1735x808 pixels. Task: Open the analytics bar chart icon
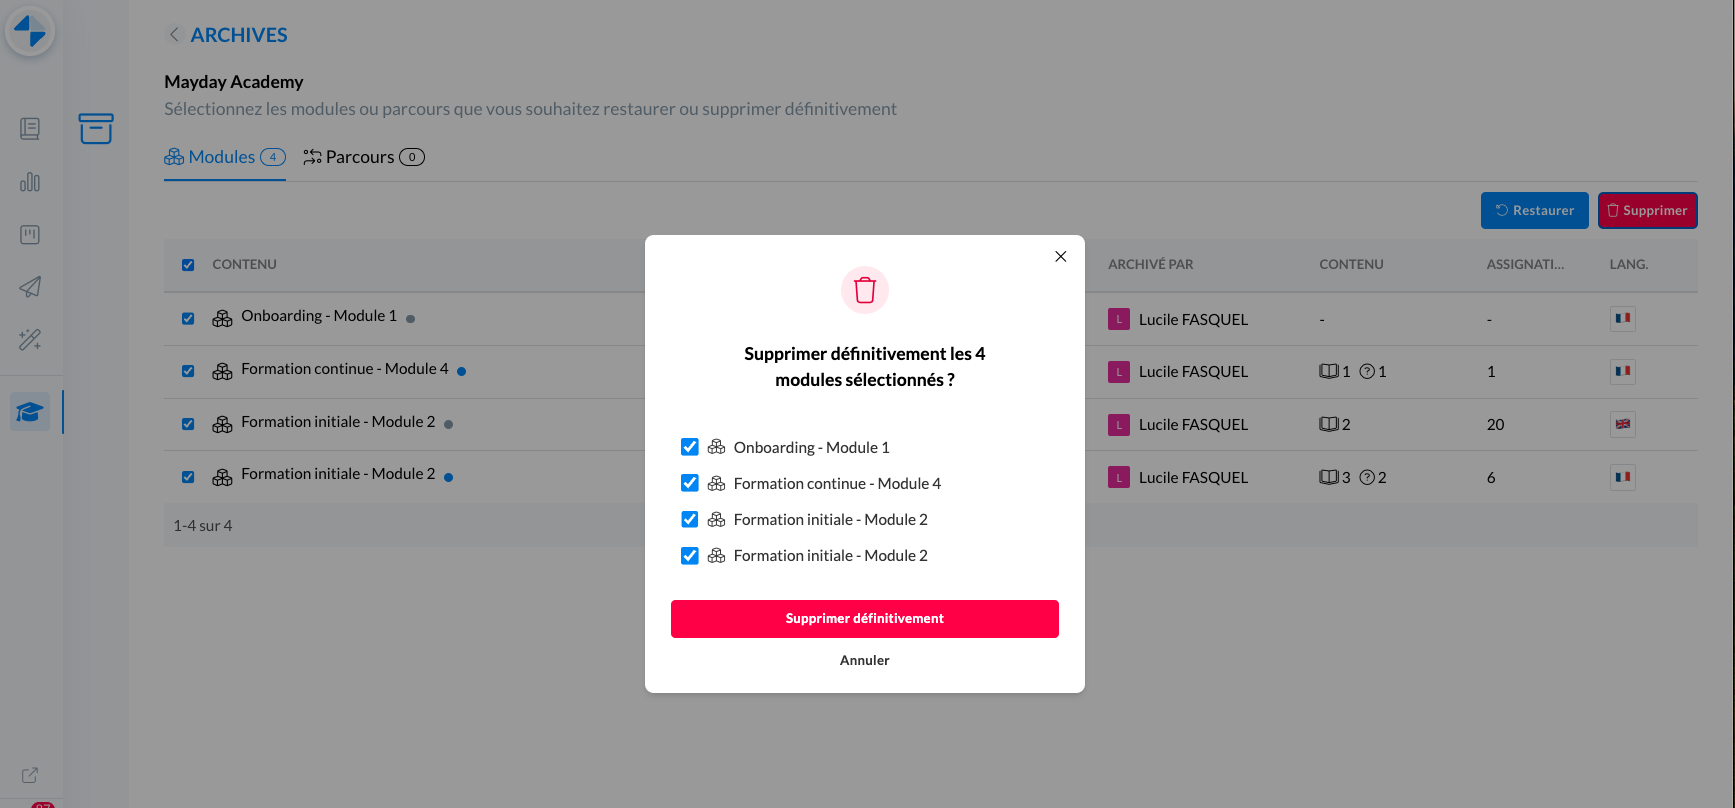click(x=30, y=182)
